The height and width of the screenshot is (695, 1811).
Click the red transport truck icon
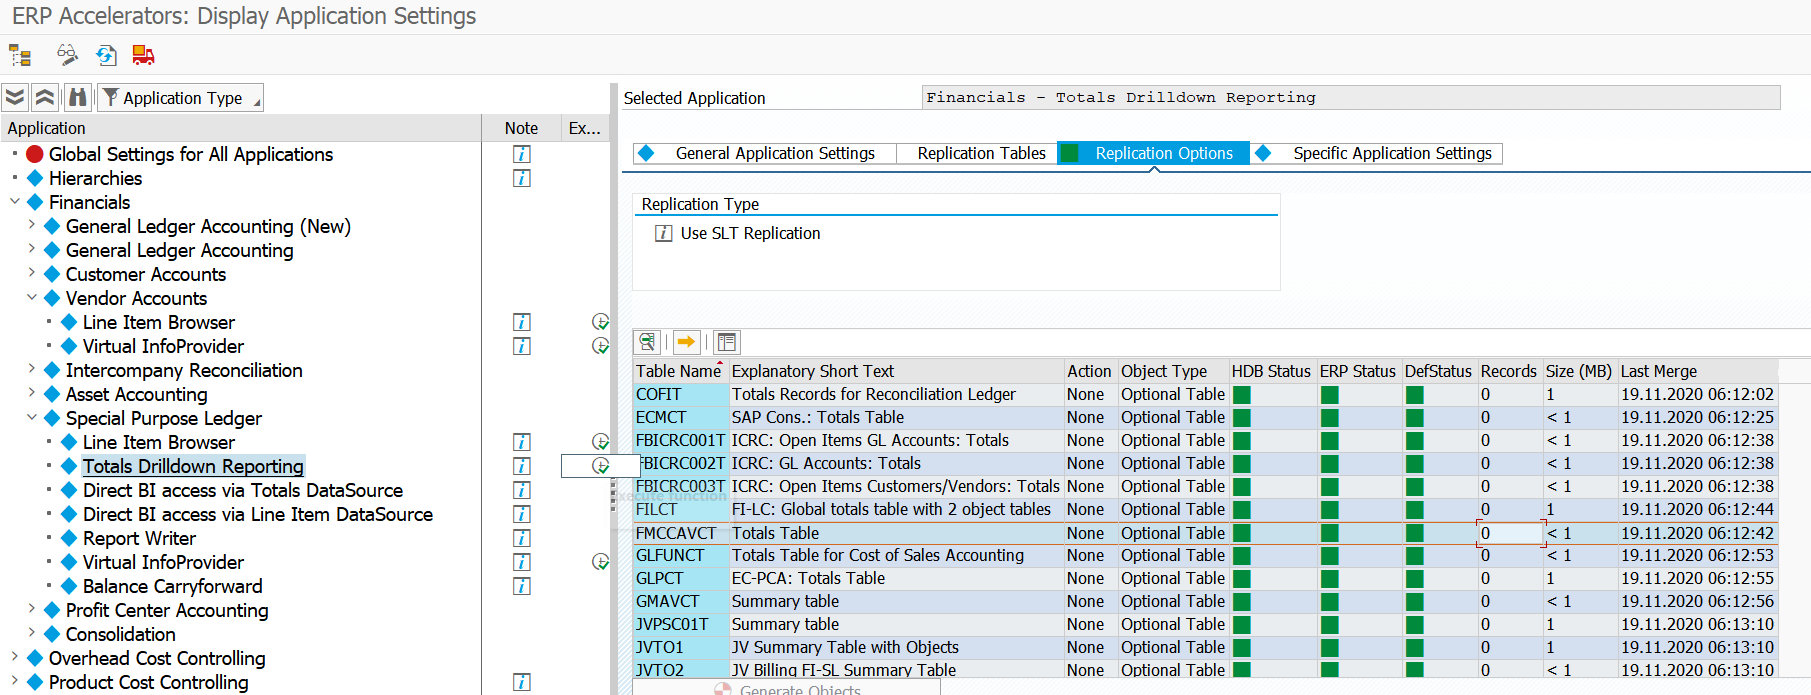(144, 55)
